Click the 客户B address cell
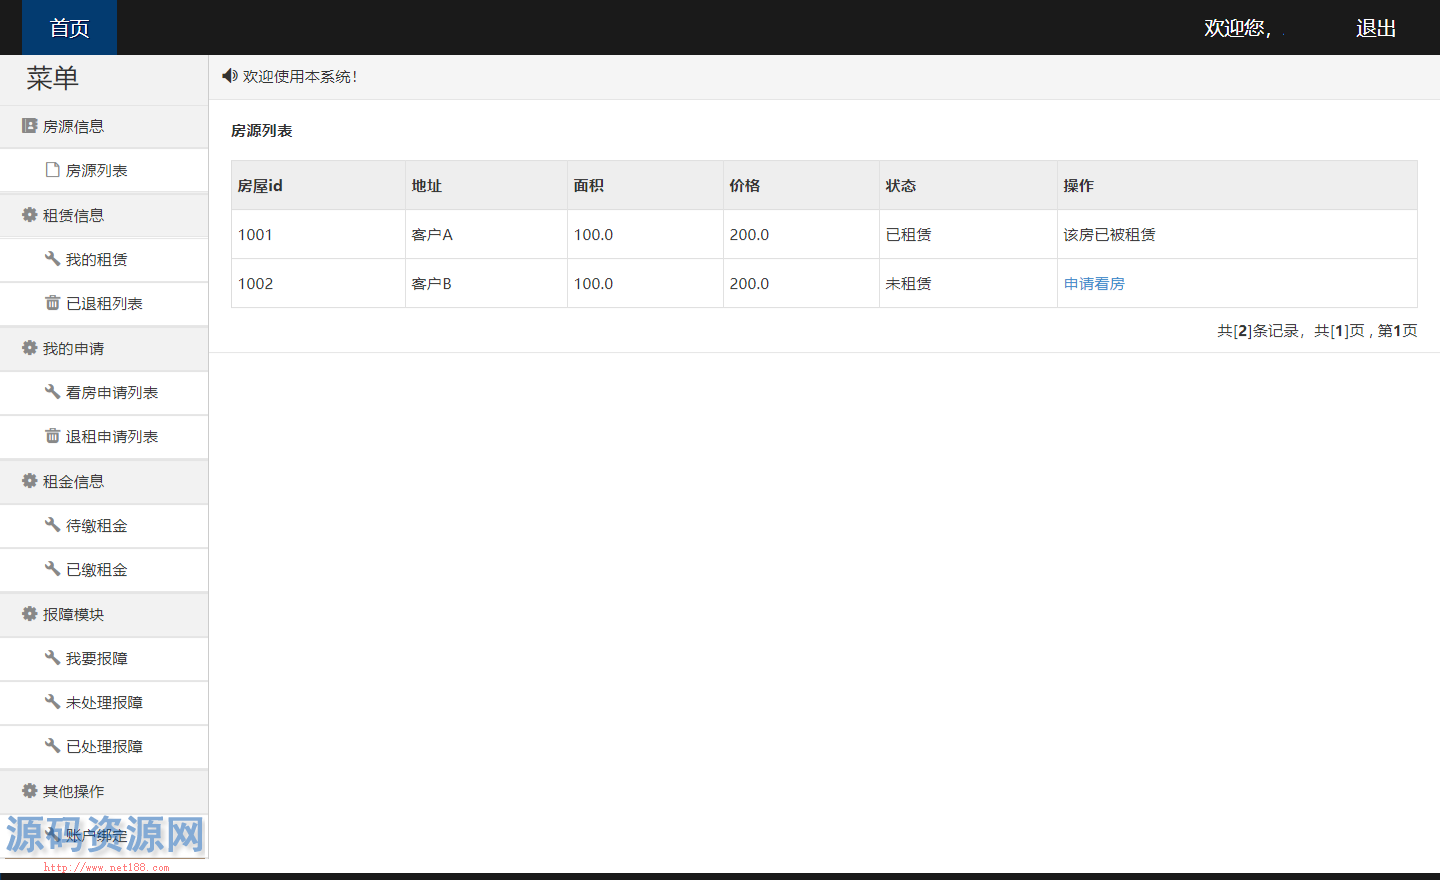Screen dimensions: 1440x880 (x=486, y=283)
